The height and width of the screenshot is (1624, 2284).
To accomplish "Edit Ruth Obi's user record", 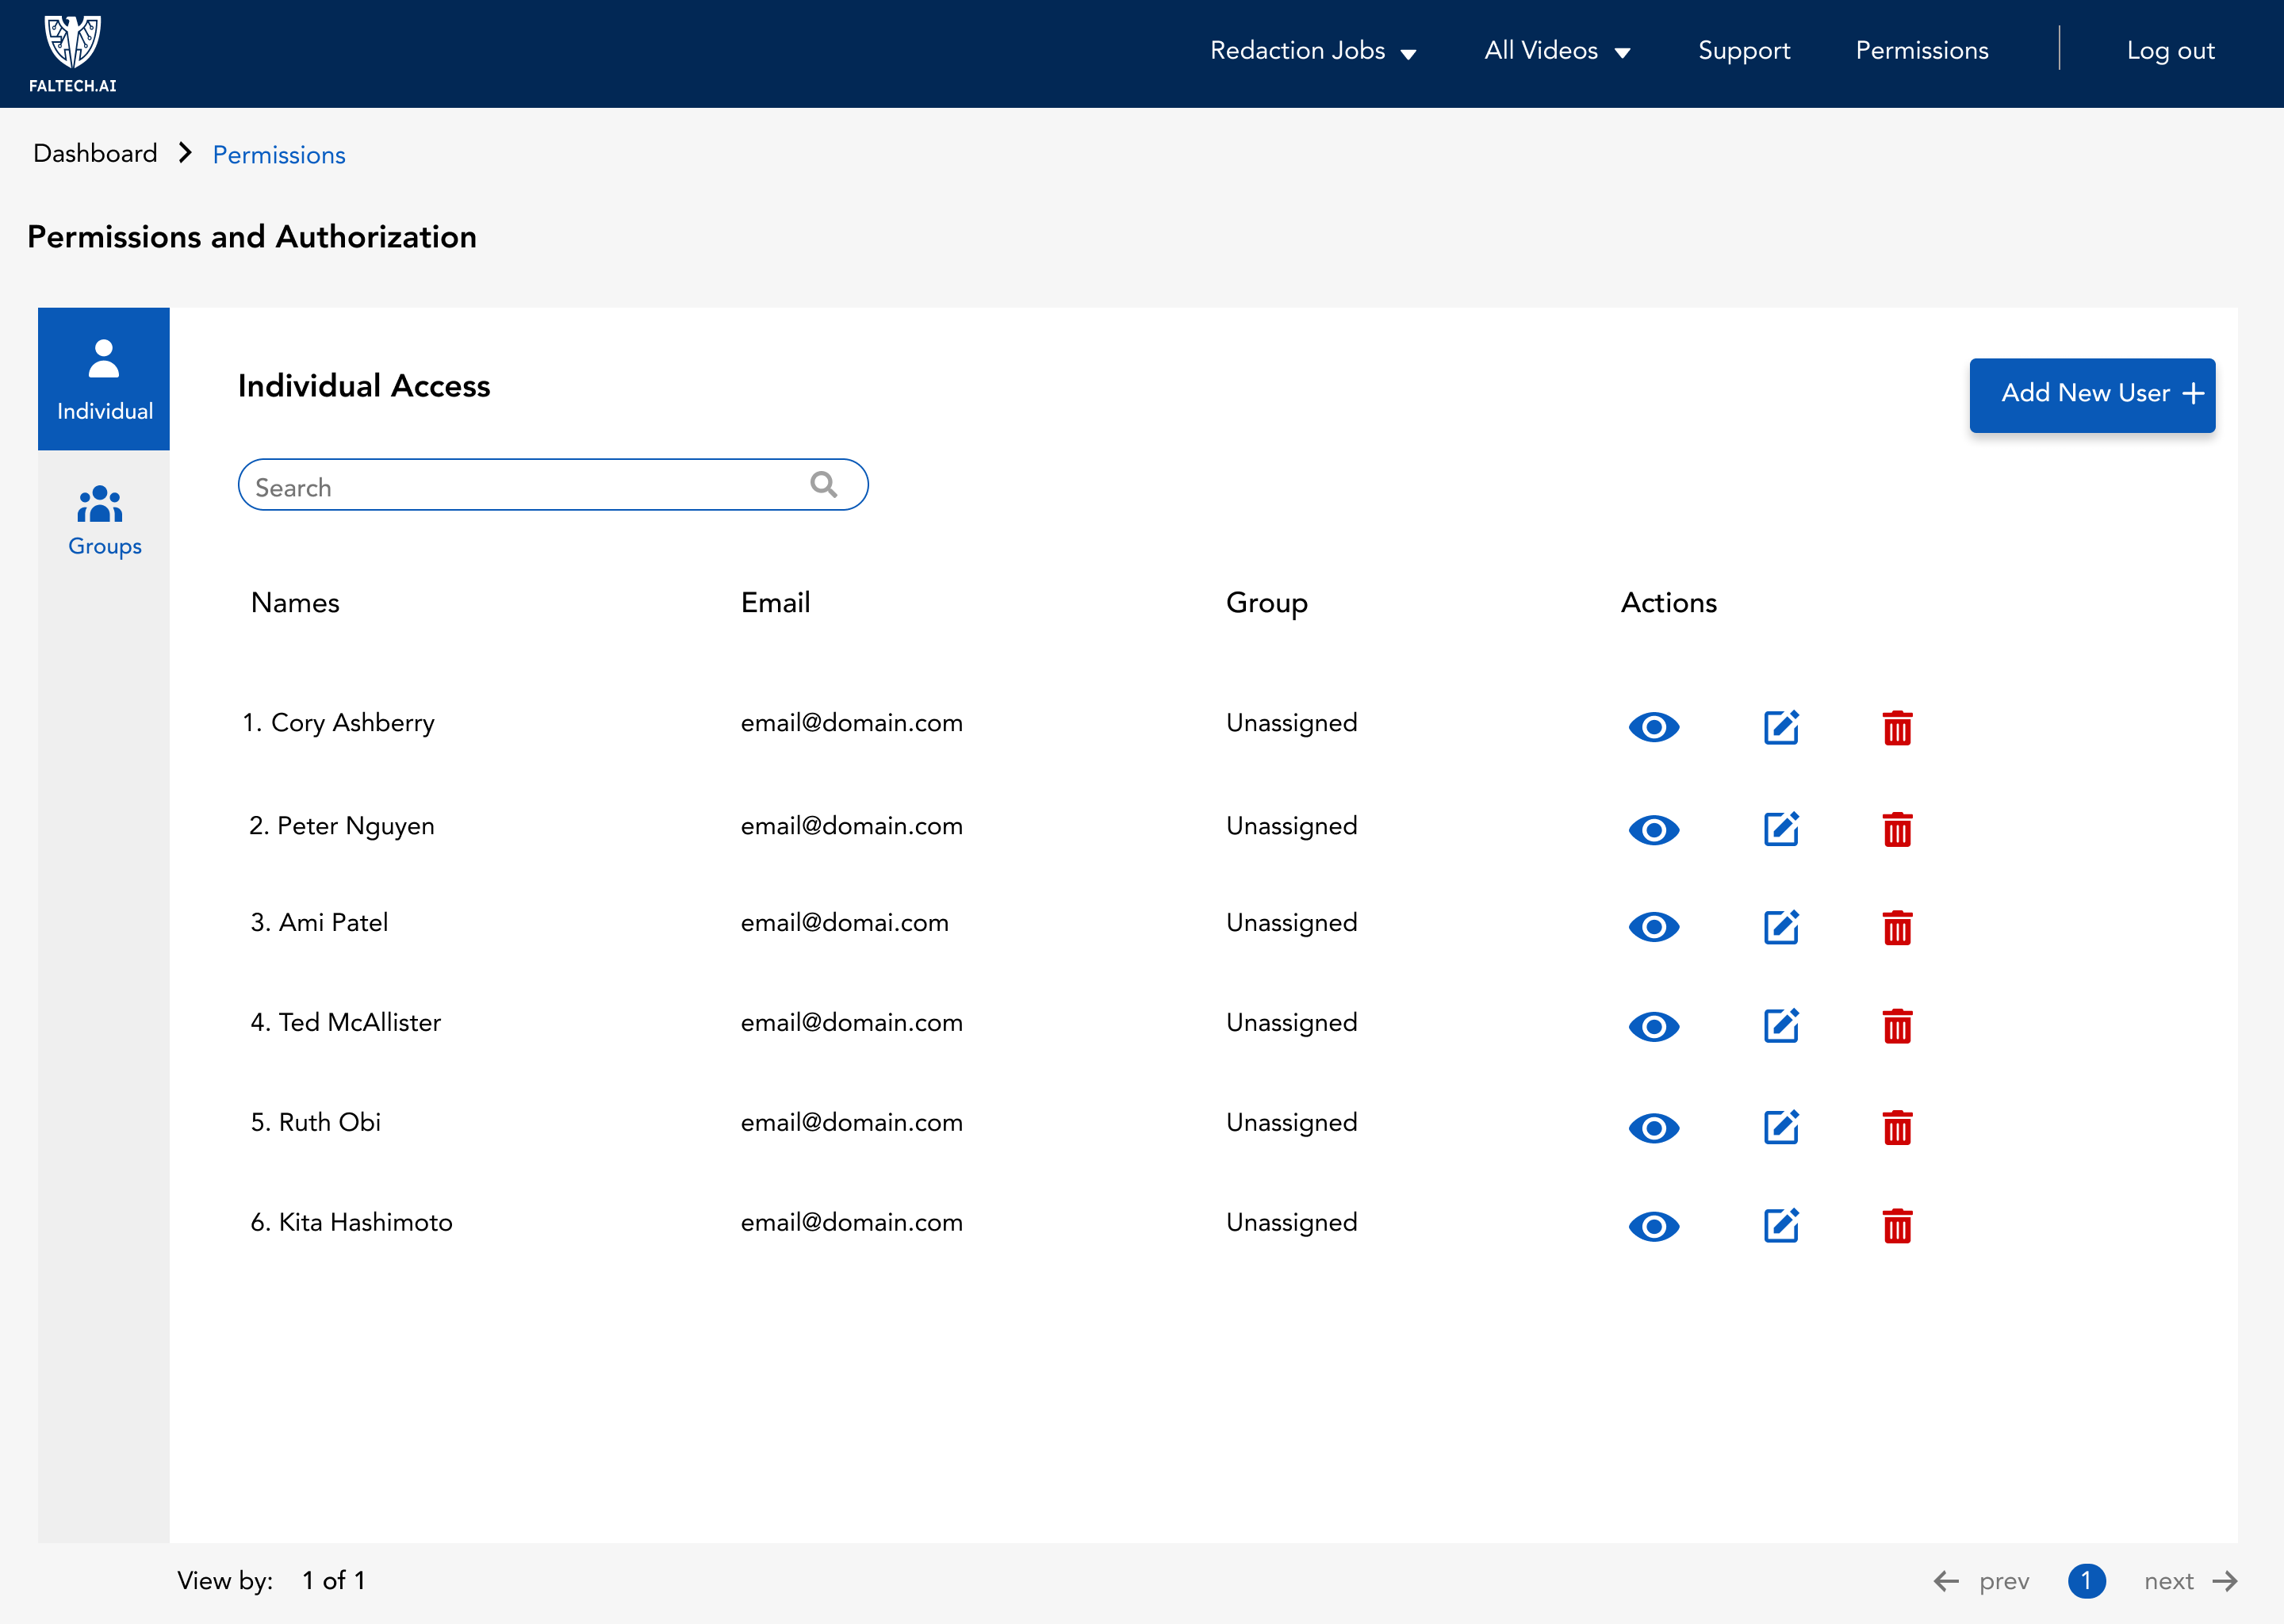I will pos(1781,1127).
